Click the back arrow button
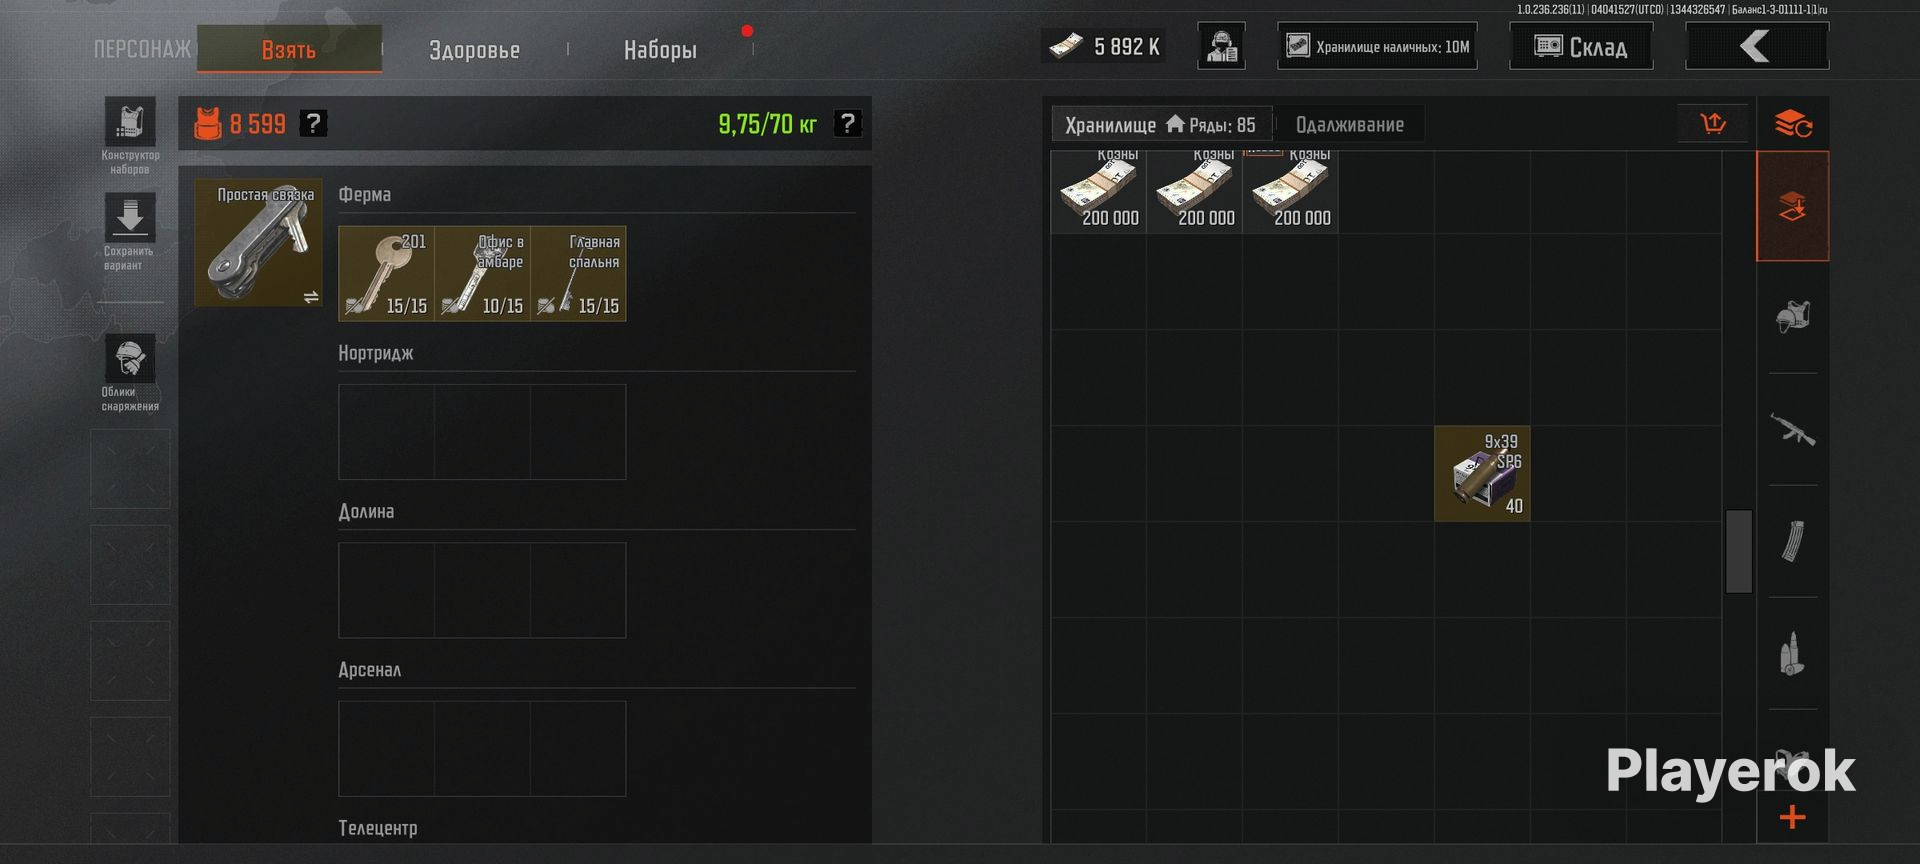Viewport: 1920px width, 864px height. pos(1757,46)
